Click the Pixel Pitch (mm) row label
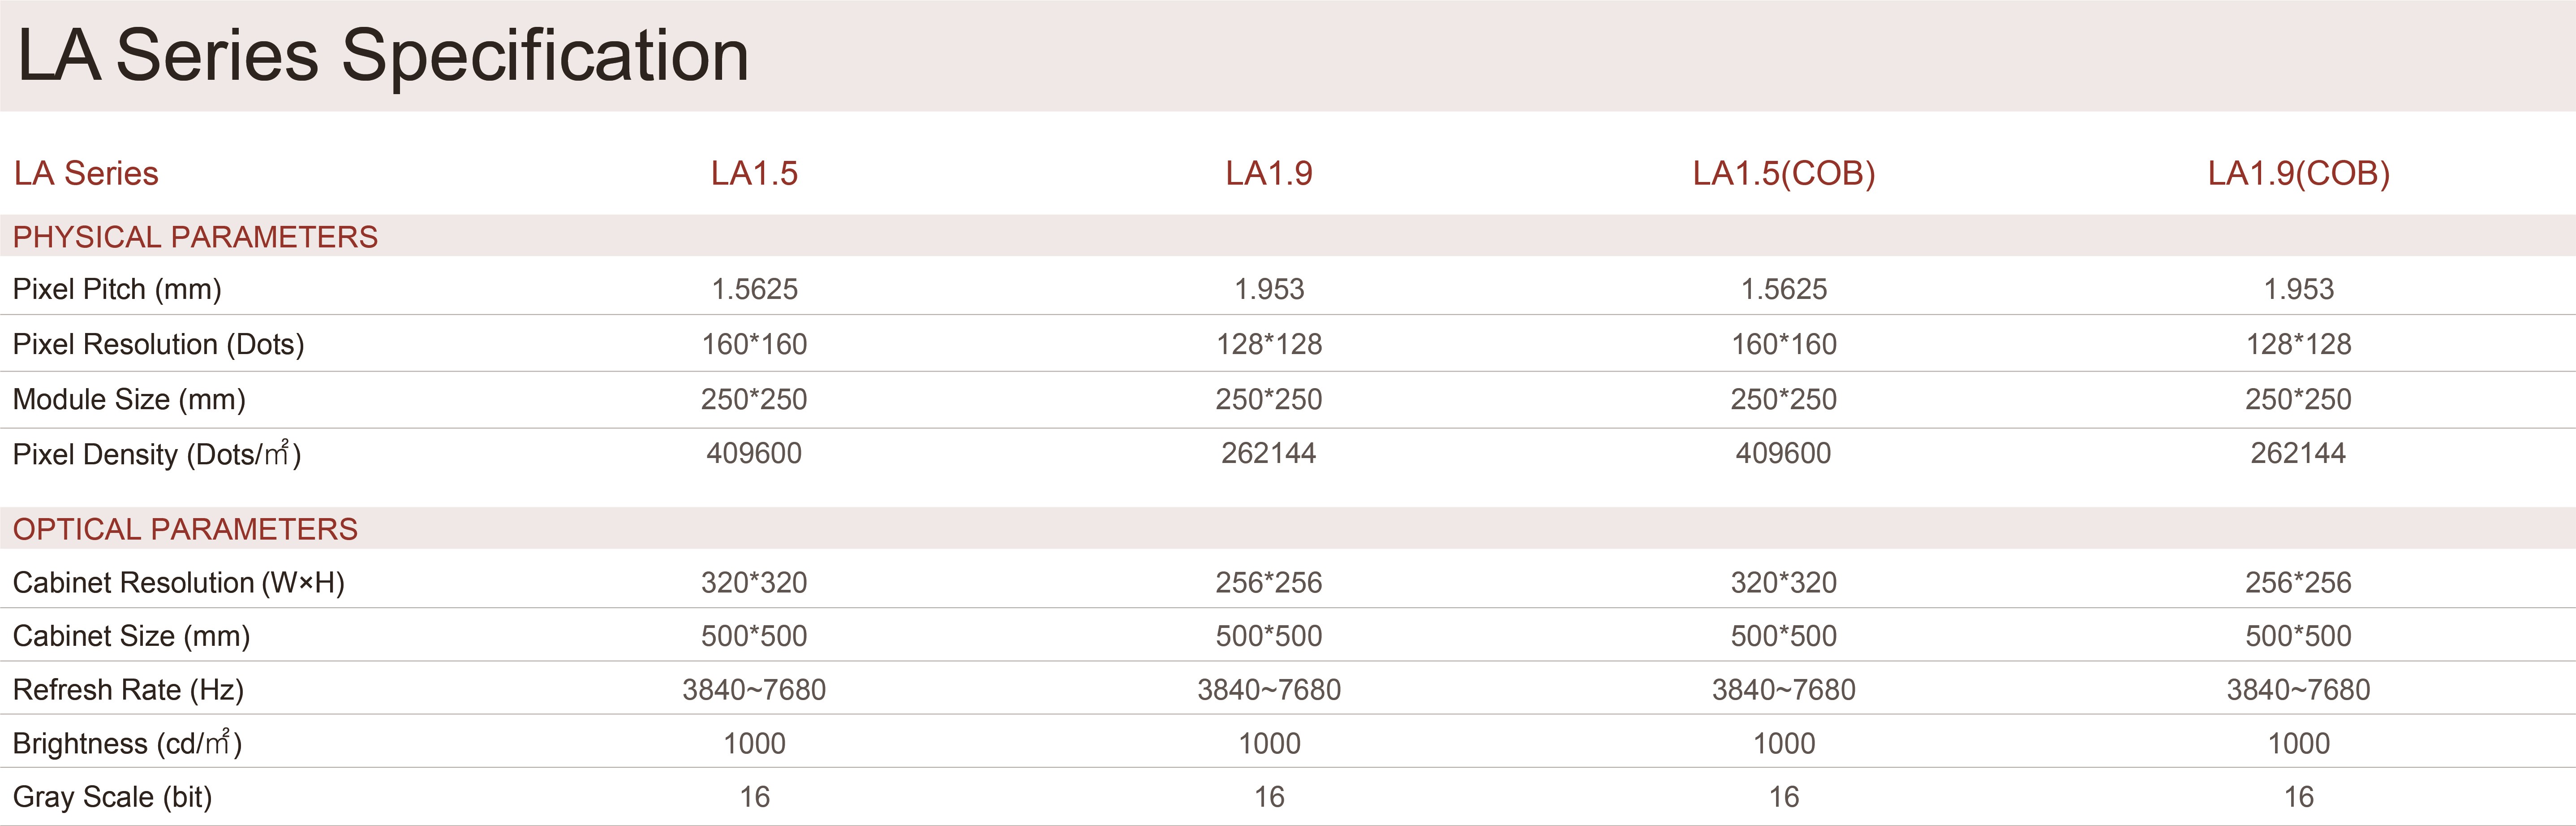The height and width of the screenshot is (826, 2576). click(117, 290)
